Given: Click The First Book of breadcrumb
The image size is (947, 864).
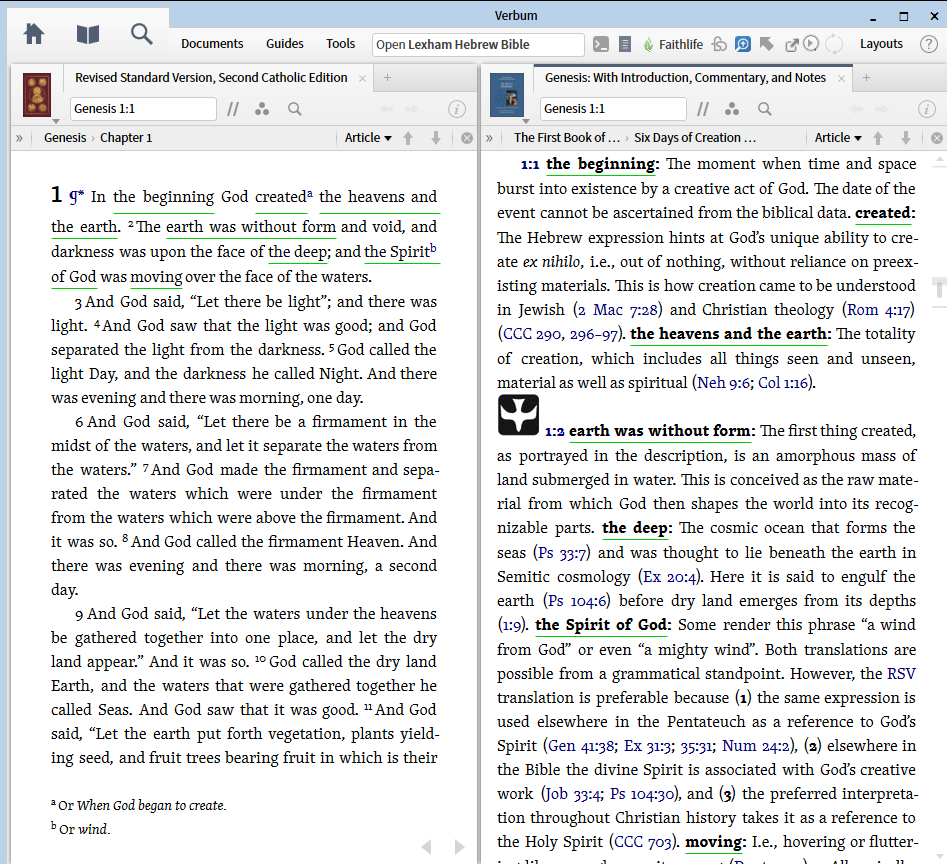Looking at the screenshot, I should 567,138.
